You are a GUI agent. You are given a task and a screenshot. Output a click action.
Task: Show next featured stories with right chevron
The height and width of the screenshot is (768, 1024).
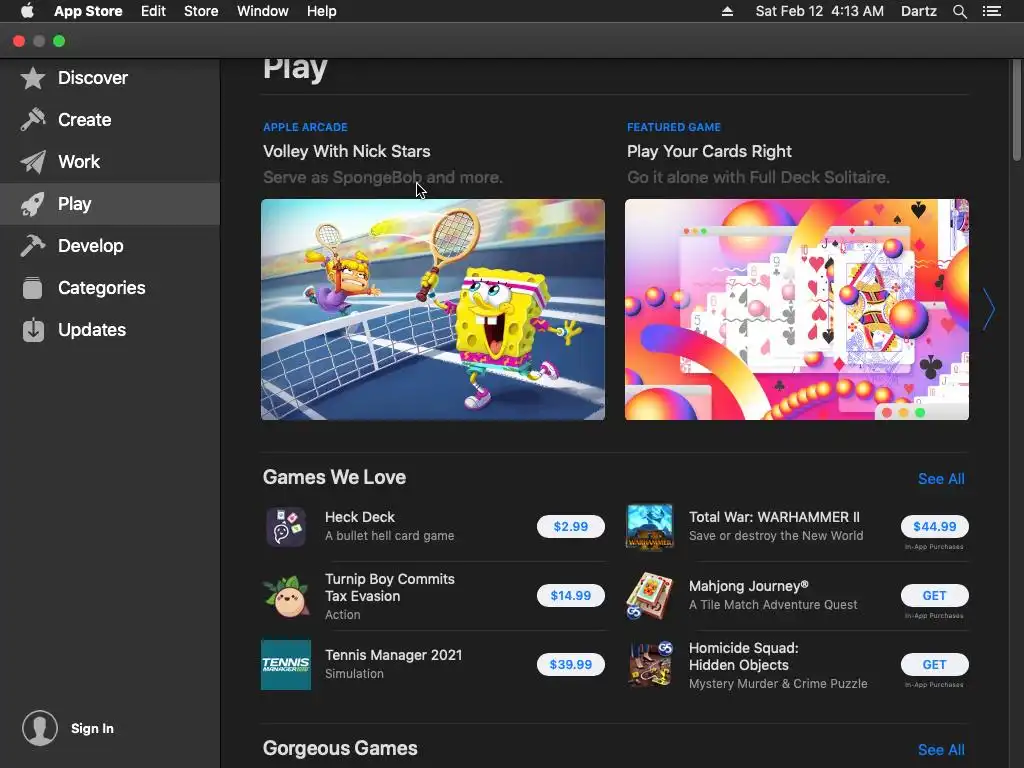pos(989,309)
